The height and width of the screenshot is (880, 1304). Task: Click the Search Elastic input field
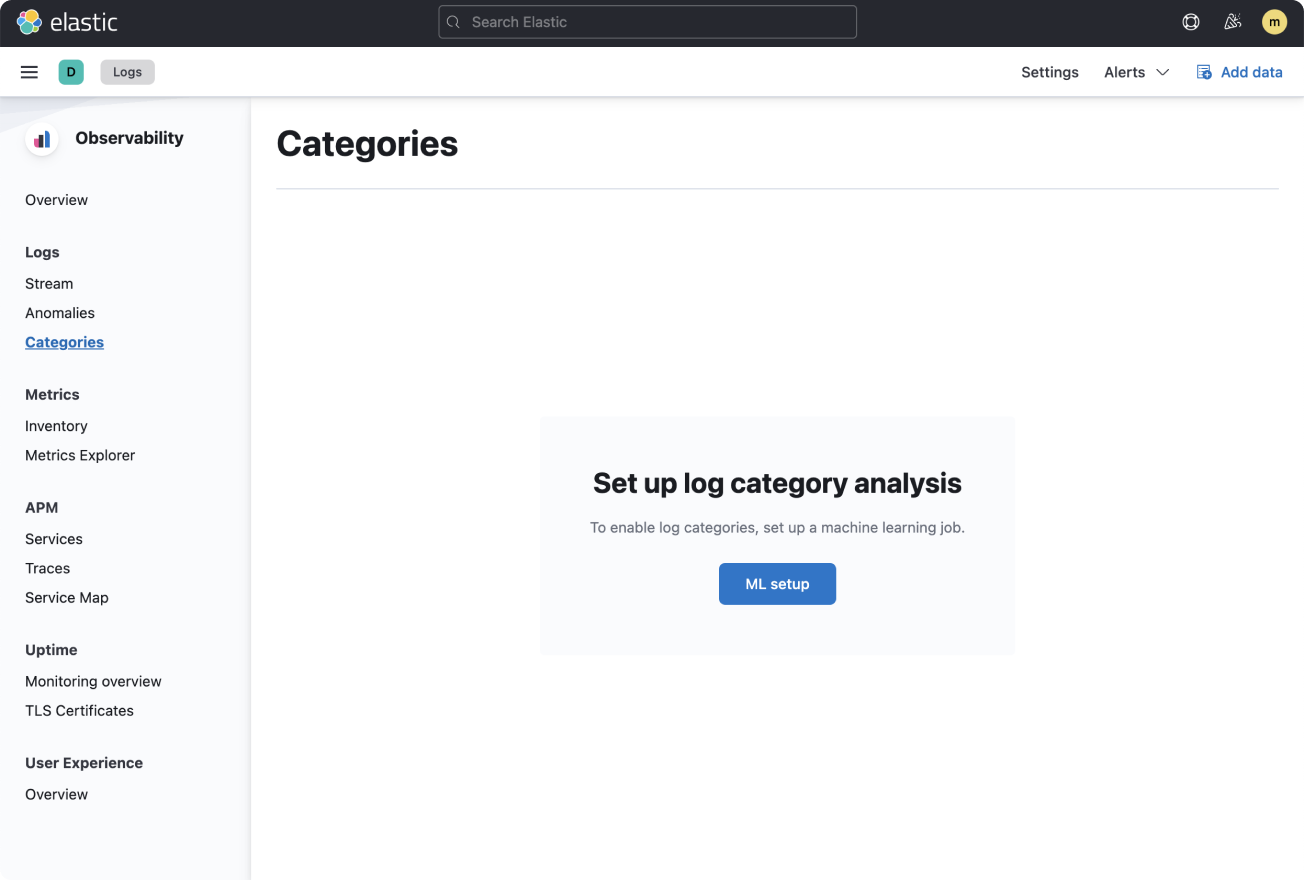click(647, 21)
